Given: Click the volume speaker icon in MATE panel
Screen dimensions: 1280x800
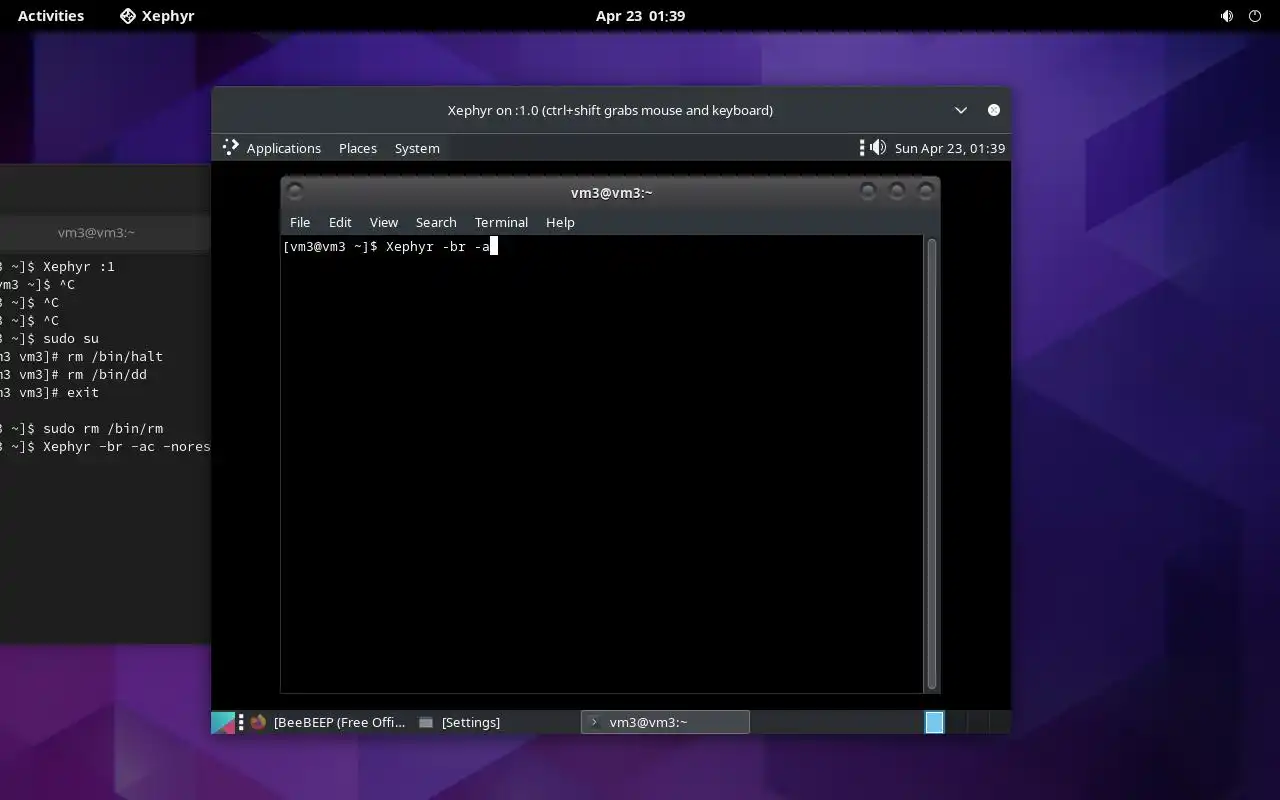Looking at the screenshot, I should [878, 148].
